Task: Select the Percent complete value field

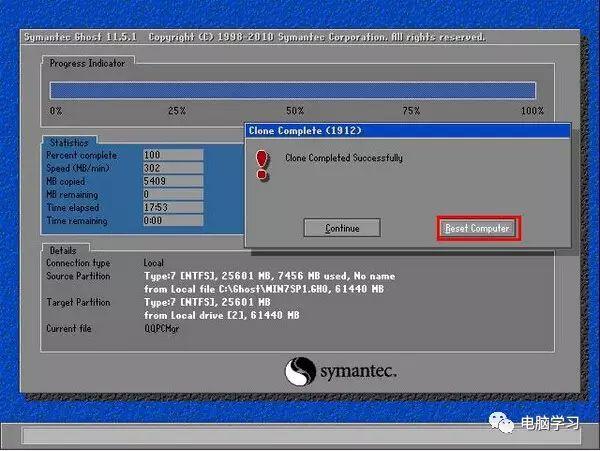Action: [172, 155]
